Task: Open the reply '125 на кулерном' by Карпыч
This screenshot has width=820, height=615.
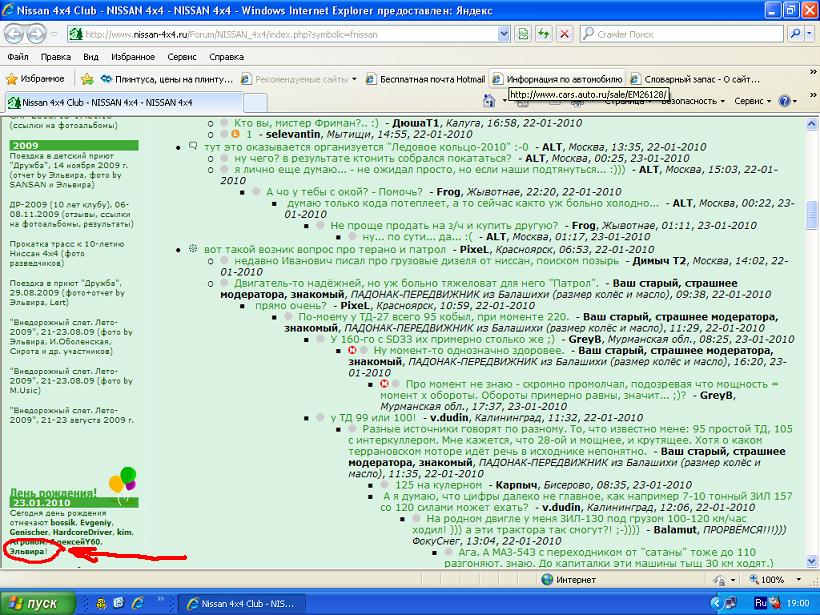Action: pos(438,485)
